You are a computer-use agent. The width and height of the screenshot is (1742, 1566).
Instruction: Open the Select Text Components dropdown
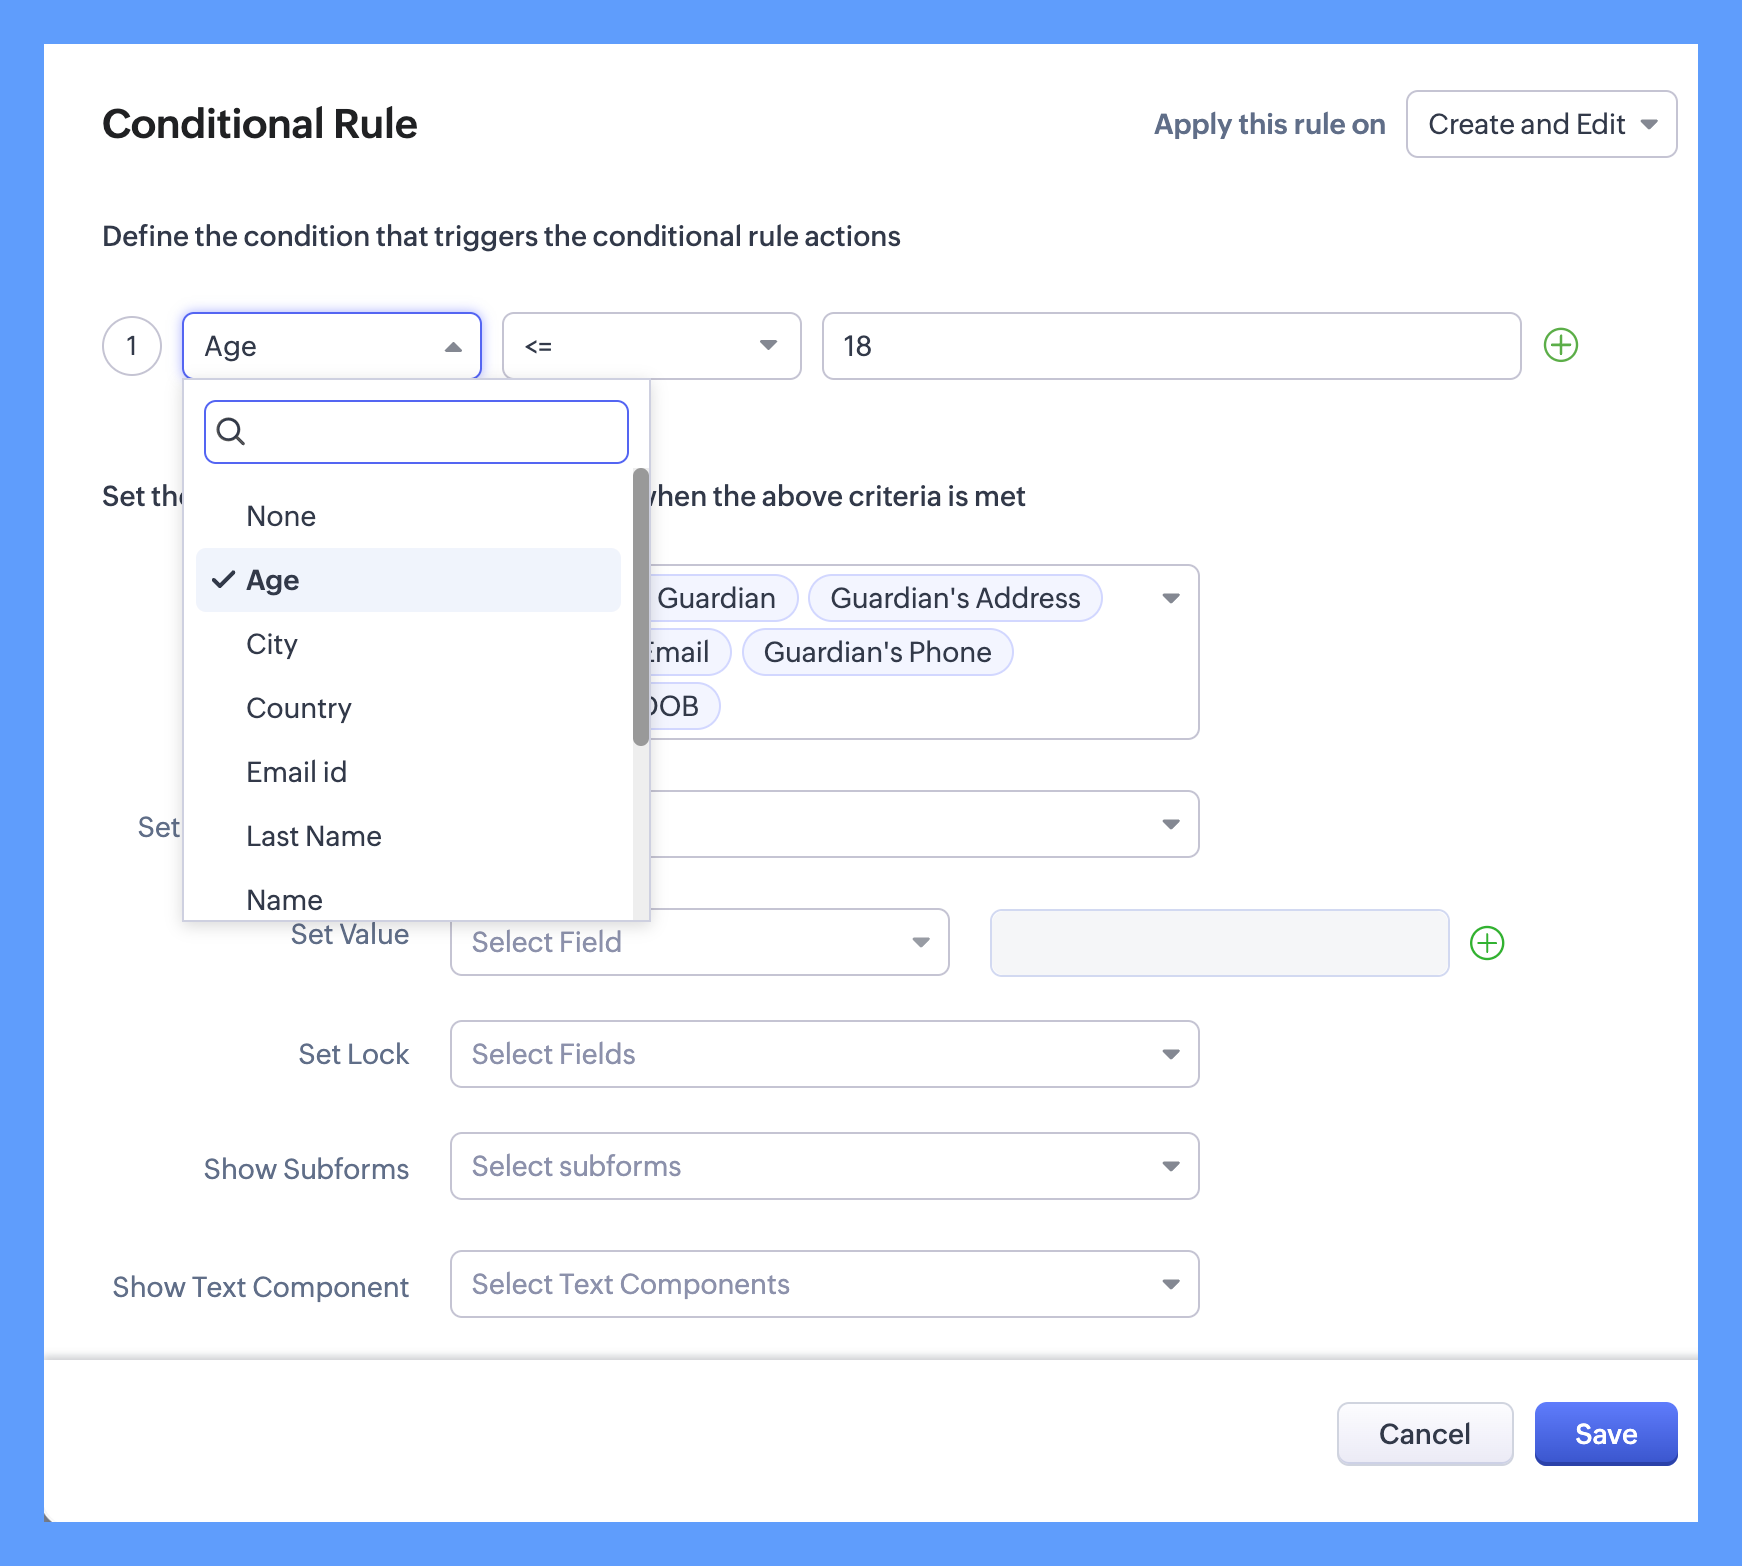click(x=824, y=1284)
